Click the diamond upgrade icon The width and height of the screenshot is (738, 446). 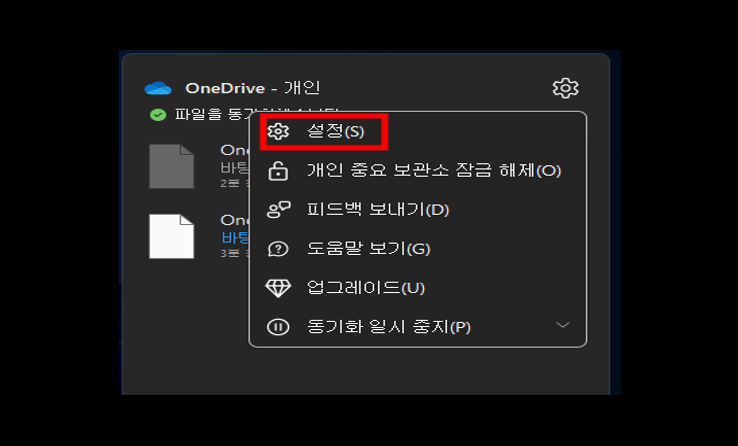coord(278,287)
